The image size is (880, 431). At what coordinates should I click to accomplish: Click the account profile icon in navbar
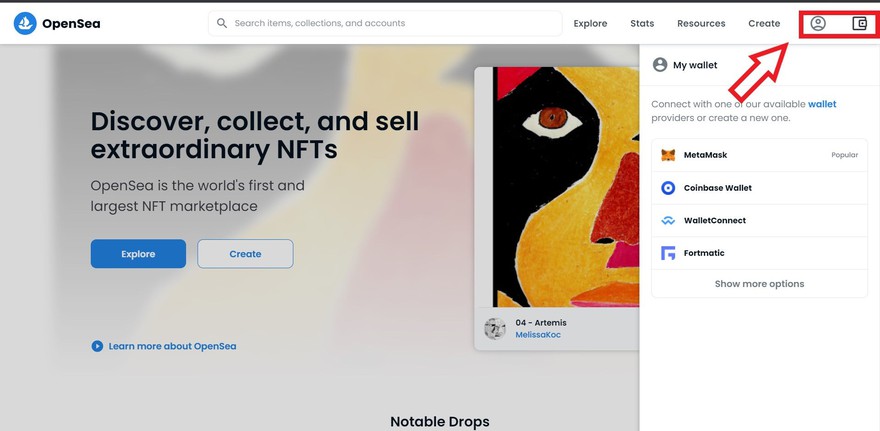818,23
